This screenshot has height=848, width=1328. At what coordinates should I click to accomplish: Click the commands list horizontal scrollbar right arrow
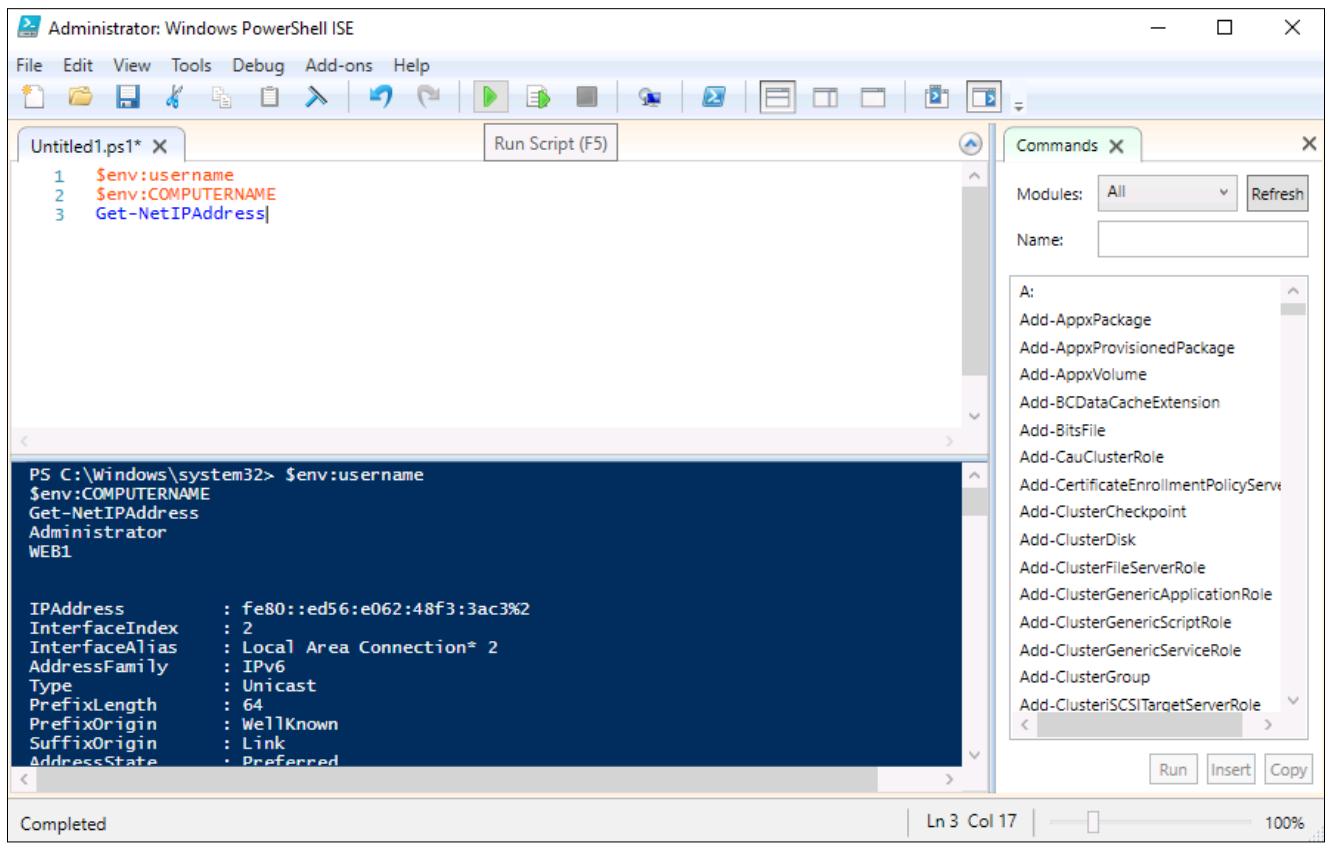tap(1270, 723)
